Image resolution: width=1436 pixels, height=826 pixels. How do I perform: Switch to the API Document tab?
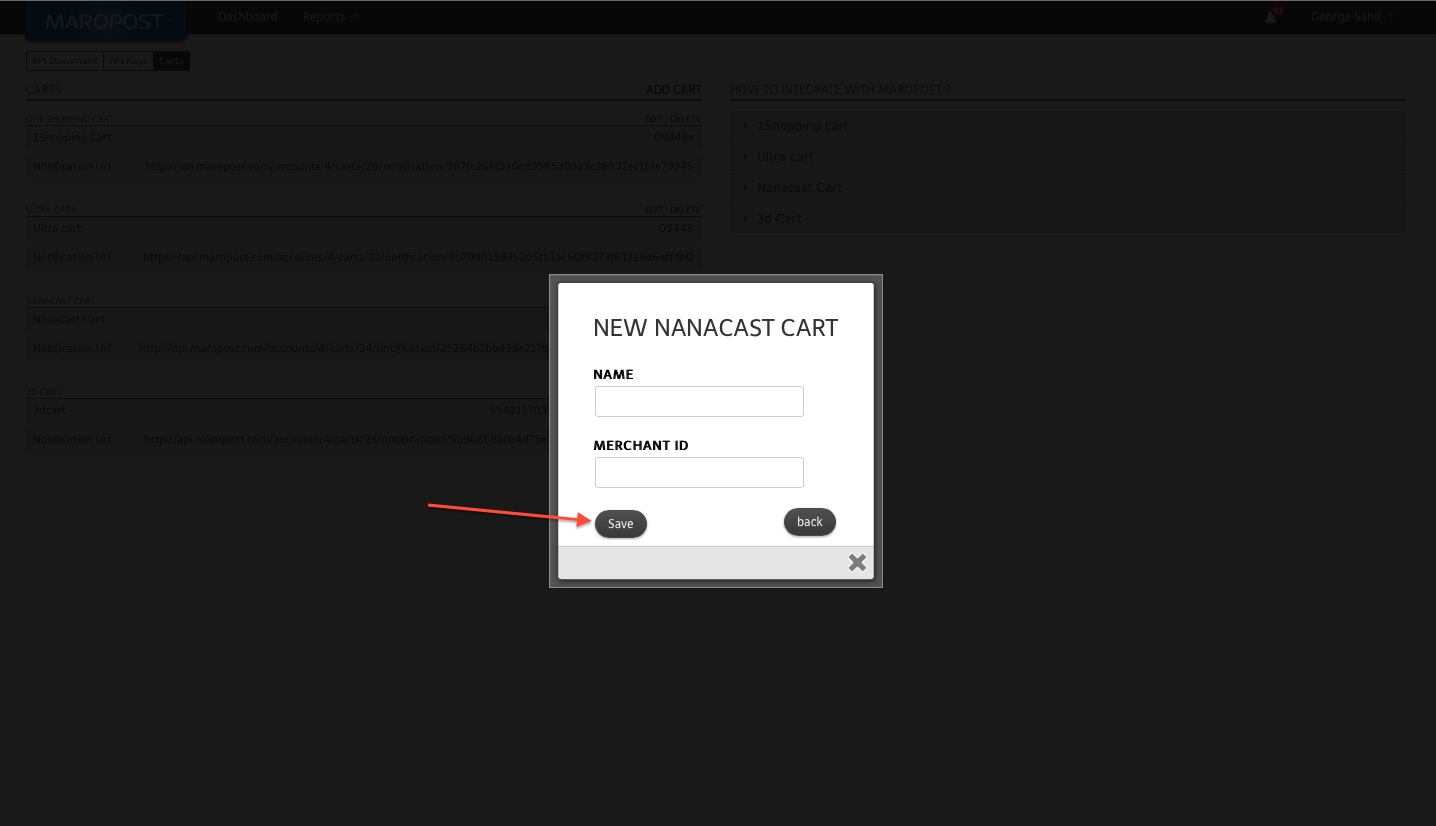65,61
